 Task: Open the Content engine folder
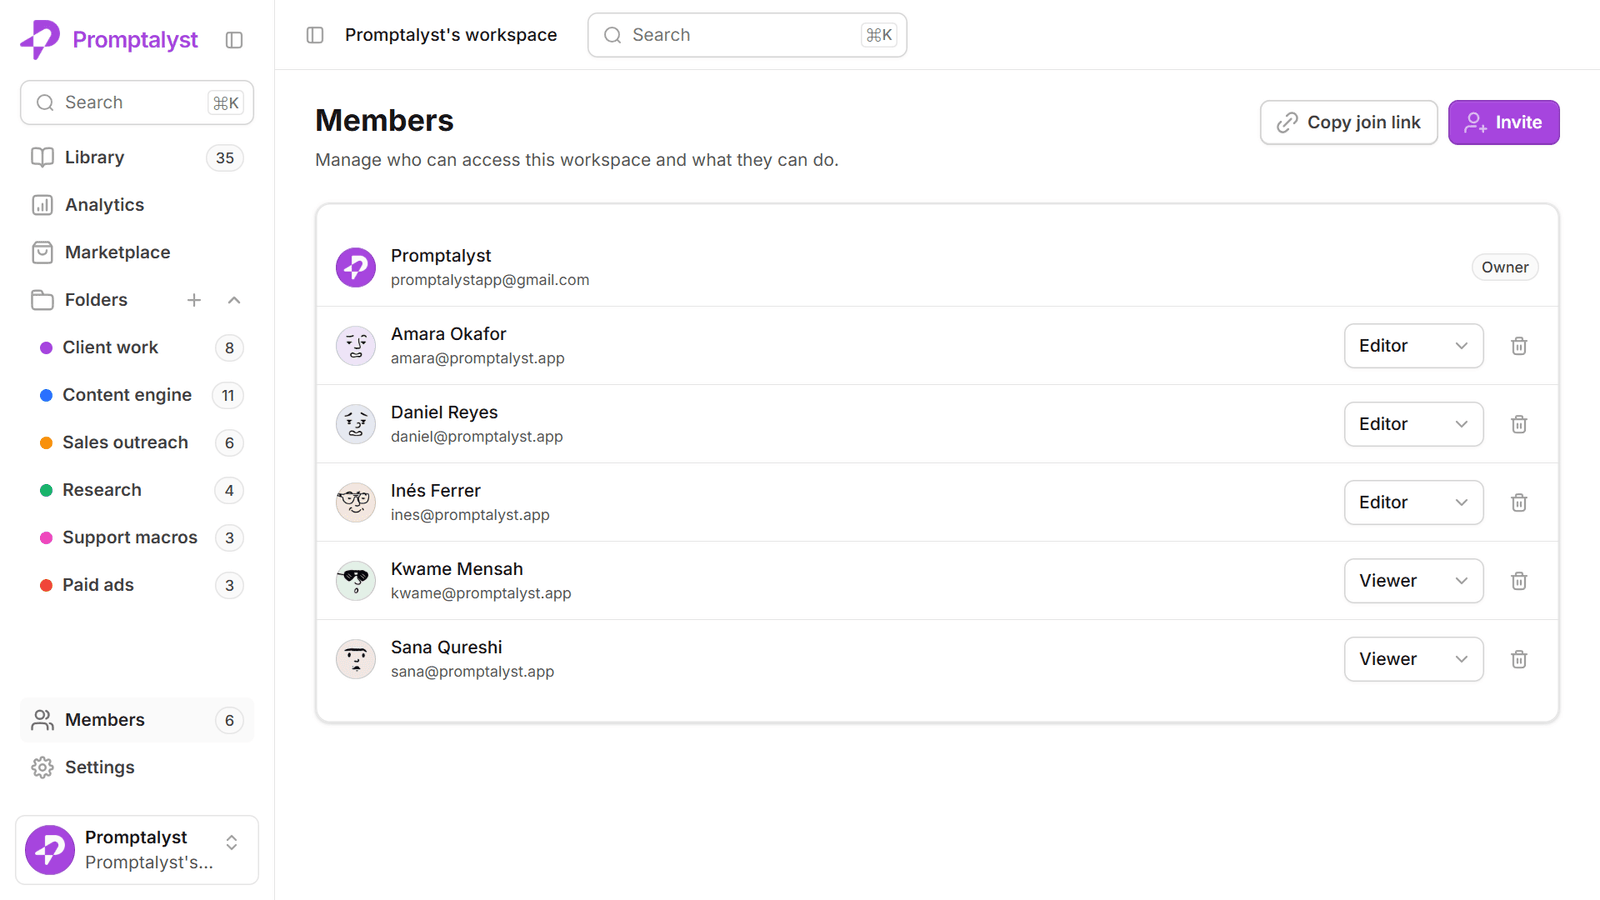tap(137, 395)
